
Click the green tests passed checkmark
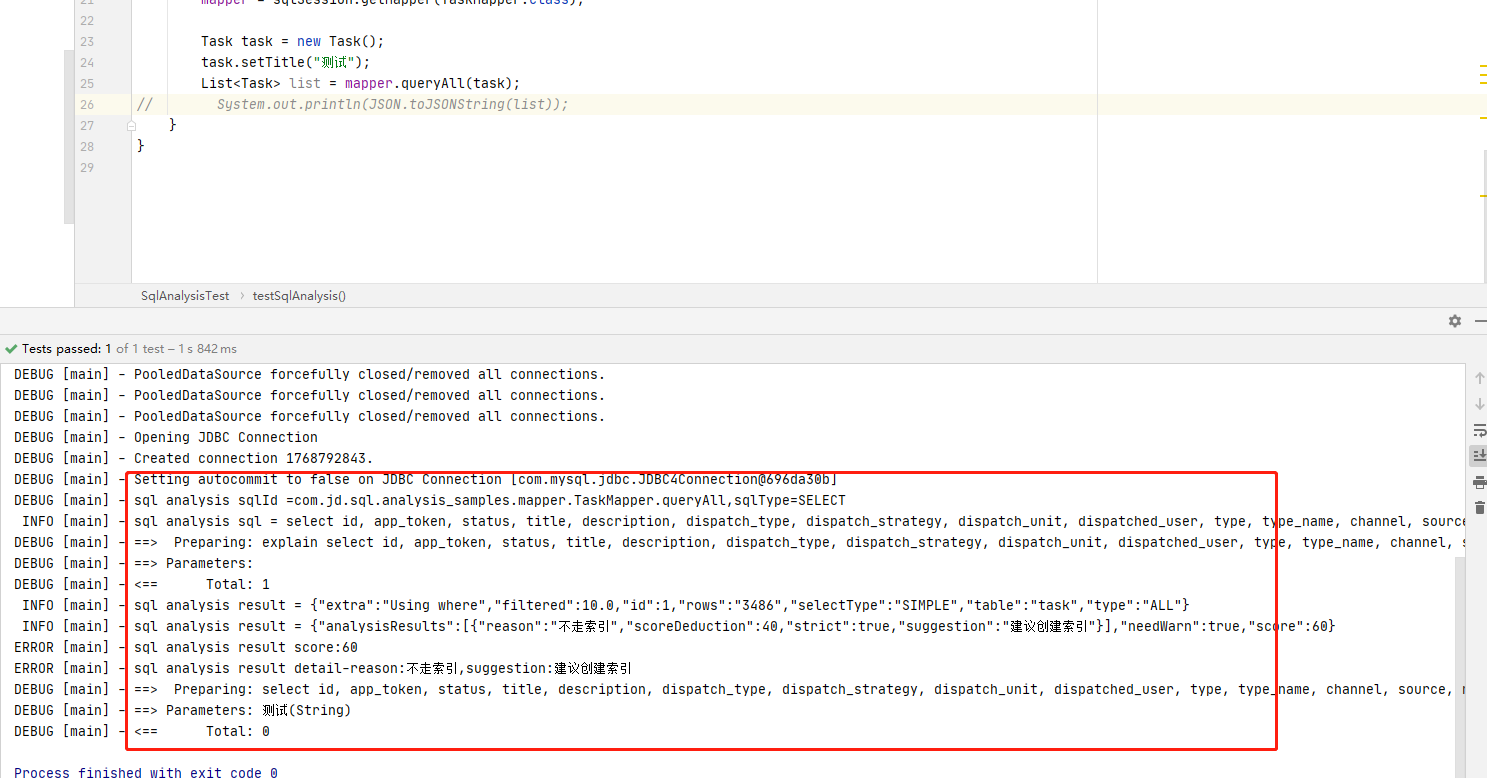click(x=11, y=349)
